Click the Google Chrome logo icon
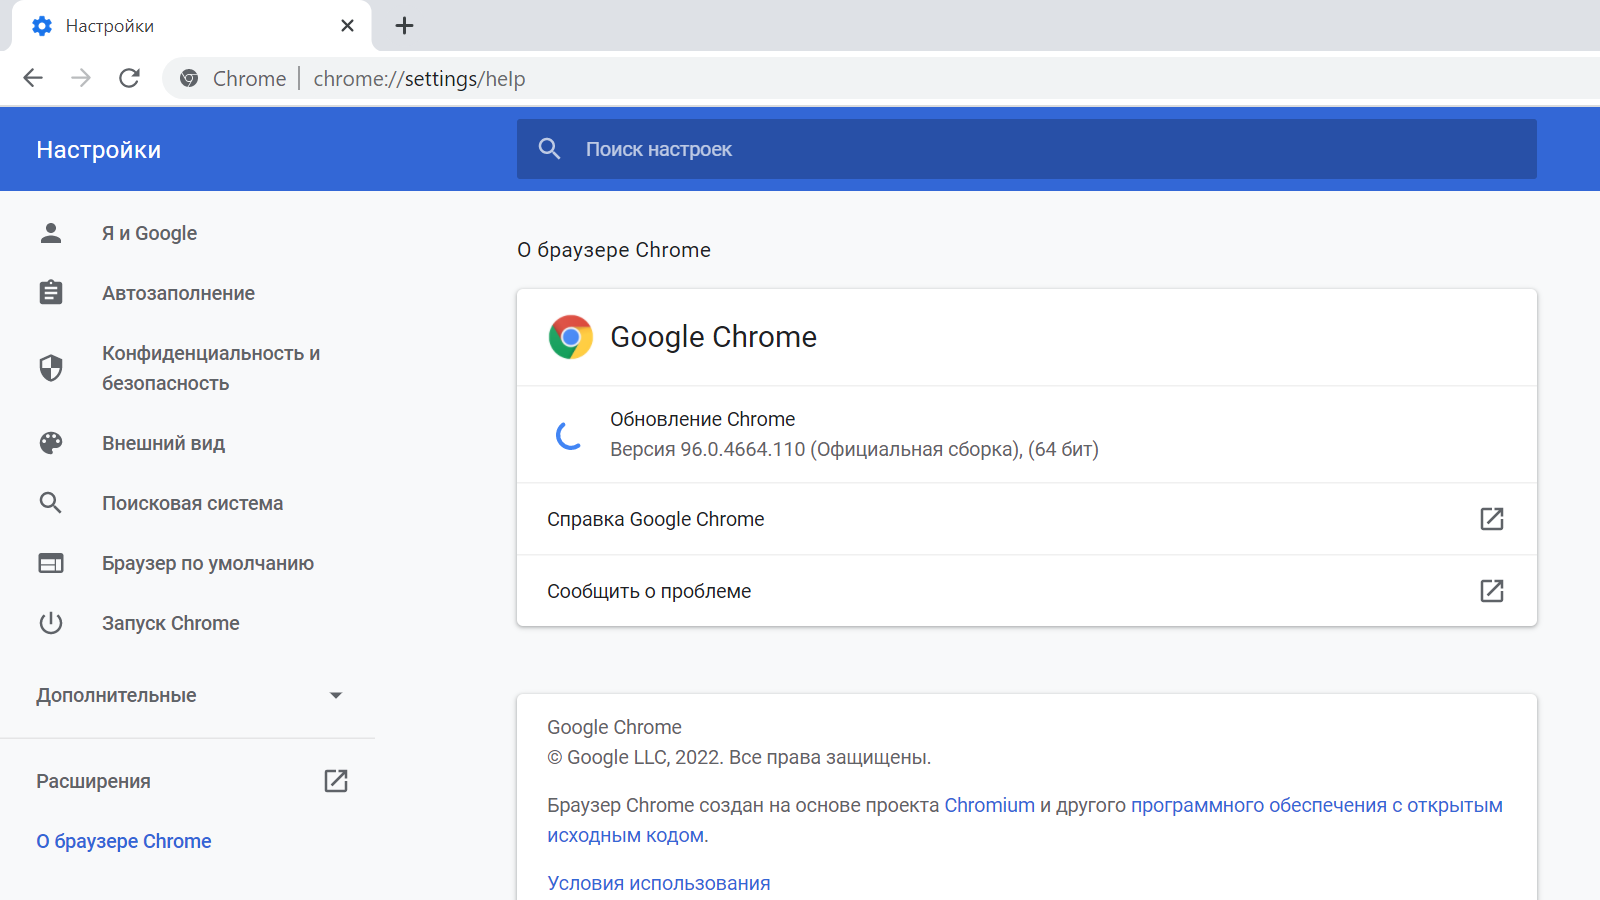The image size is (1600, 900). point(571,337)
